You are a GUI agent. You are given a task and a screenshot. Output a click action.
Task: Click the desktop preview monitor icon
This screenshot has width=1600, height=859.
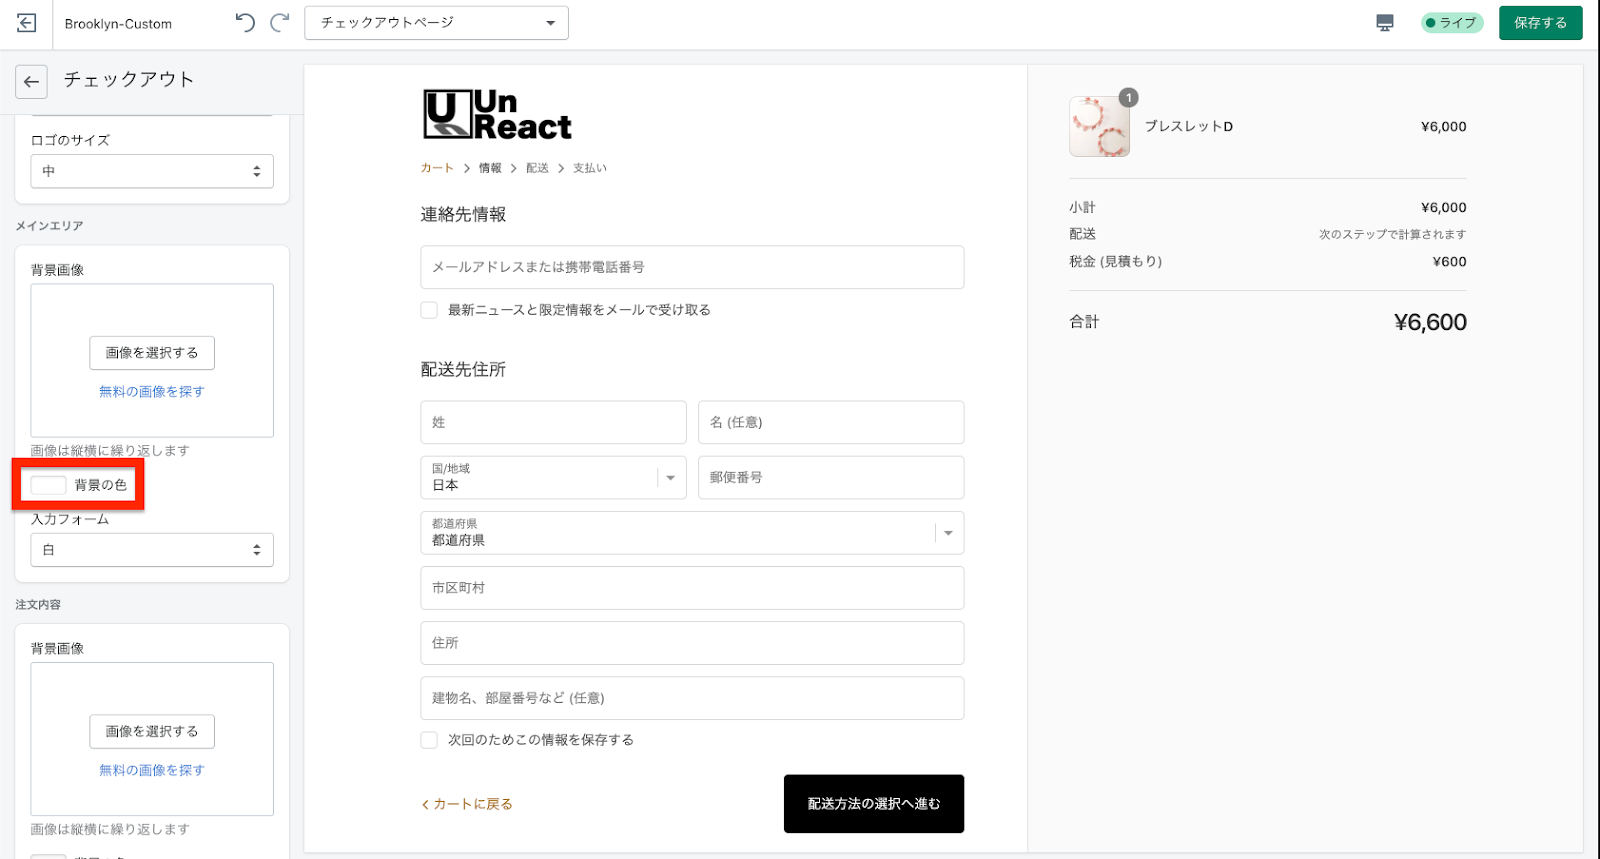pyautogui.click(x=1385, y=23)
